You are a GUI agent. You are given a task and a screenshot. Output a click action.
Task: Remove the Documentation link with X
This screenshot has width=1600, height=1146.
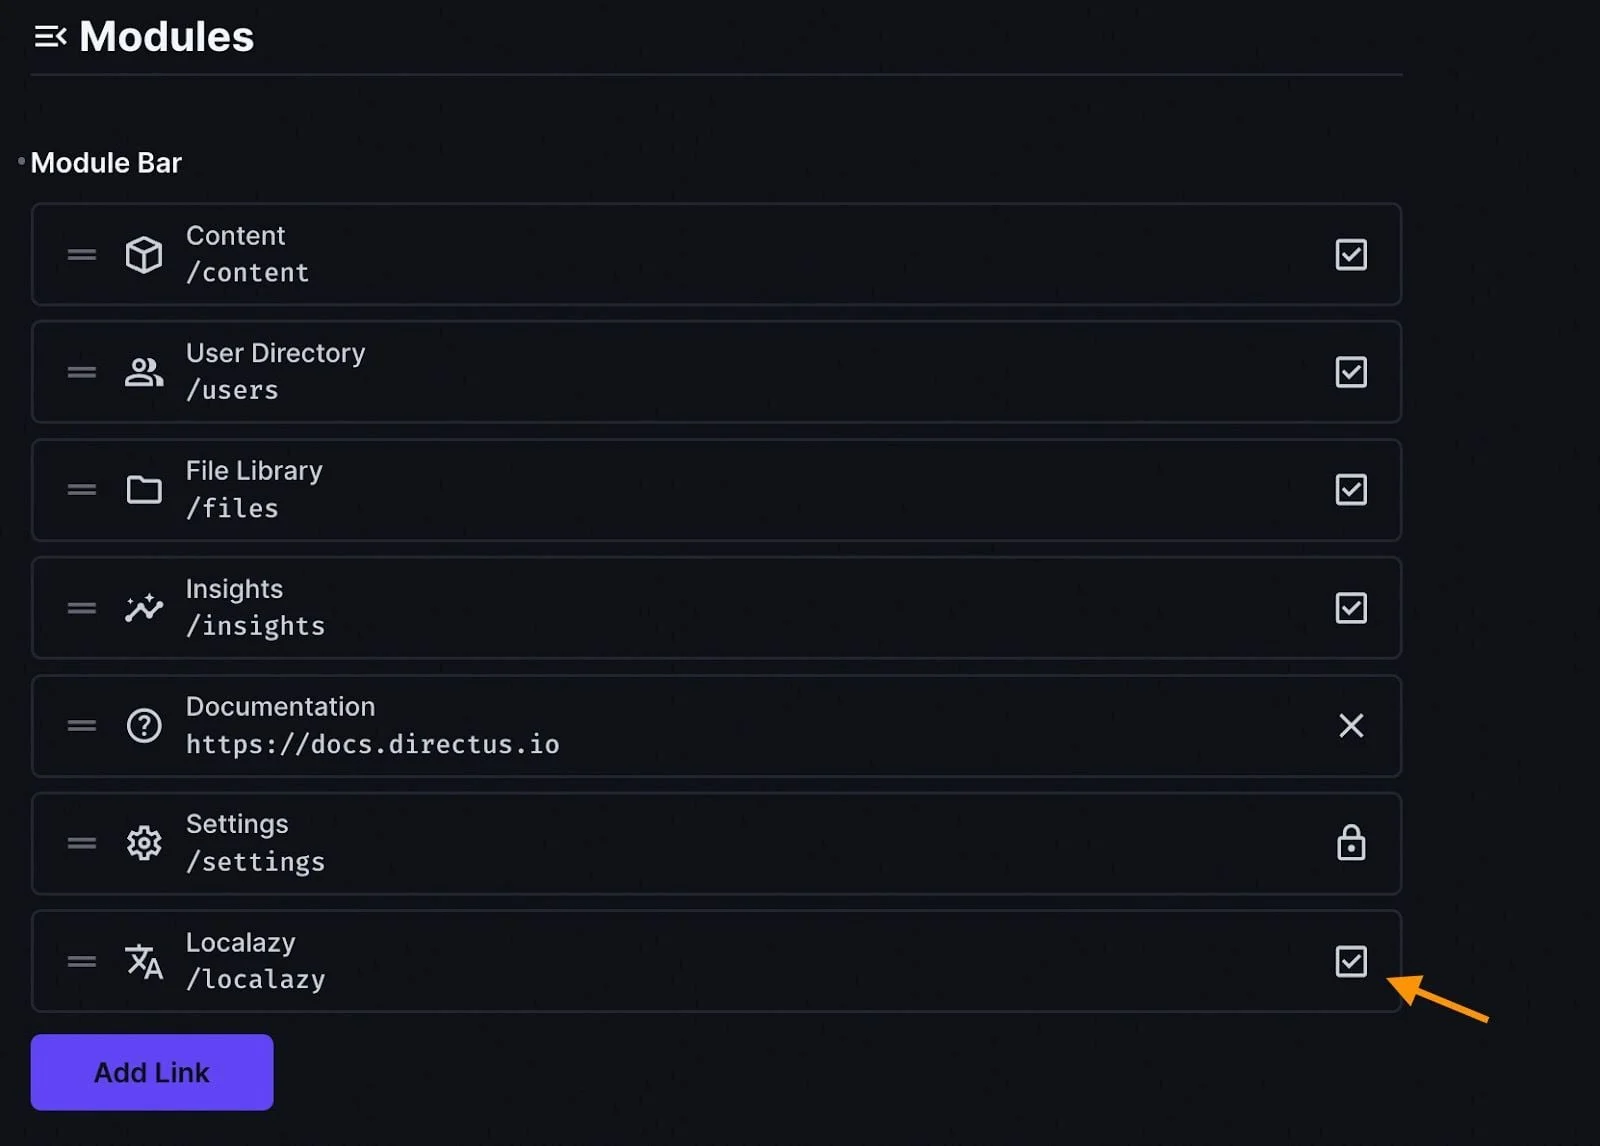pyautogui.click(x=1351, y=726)
